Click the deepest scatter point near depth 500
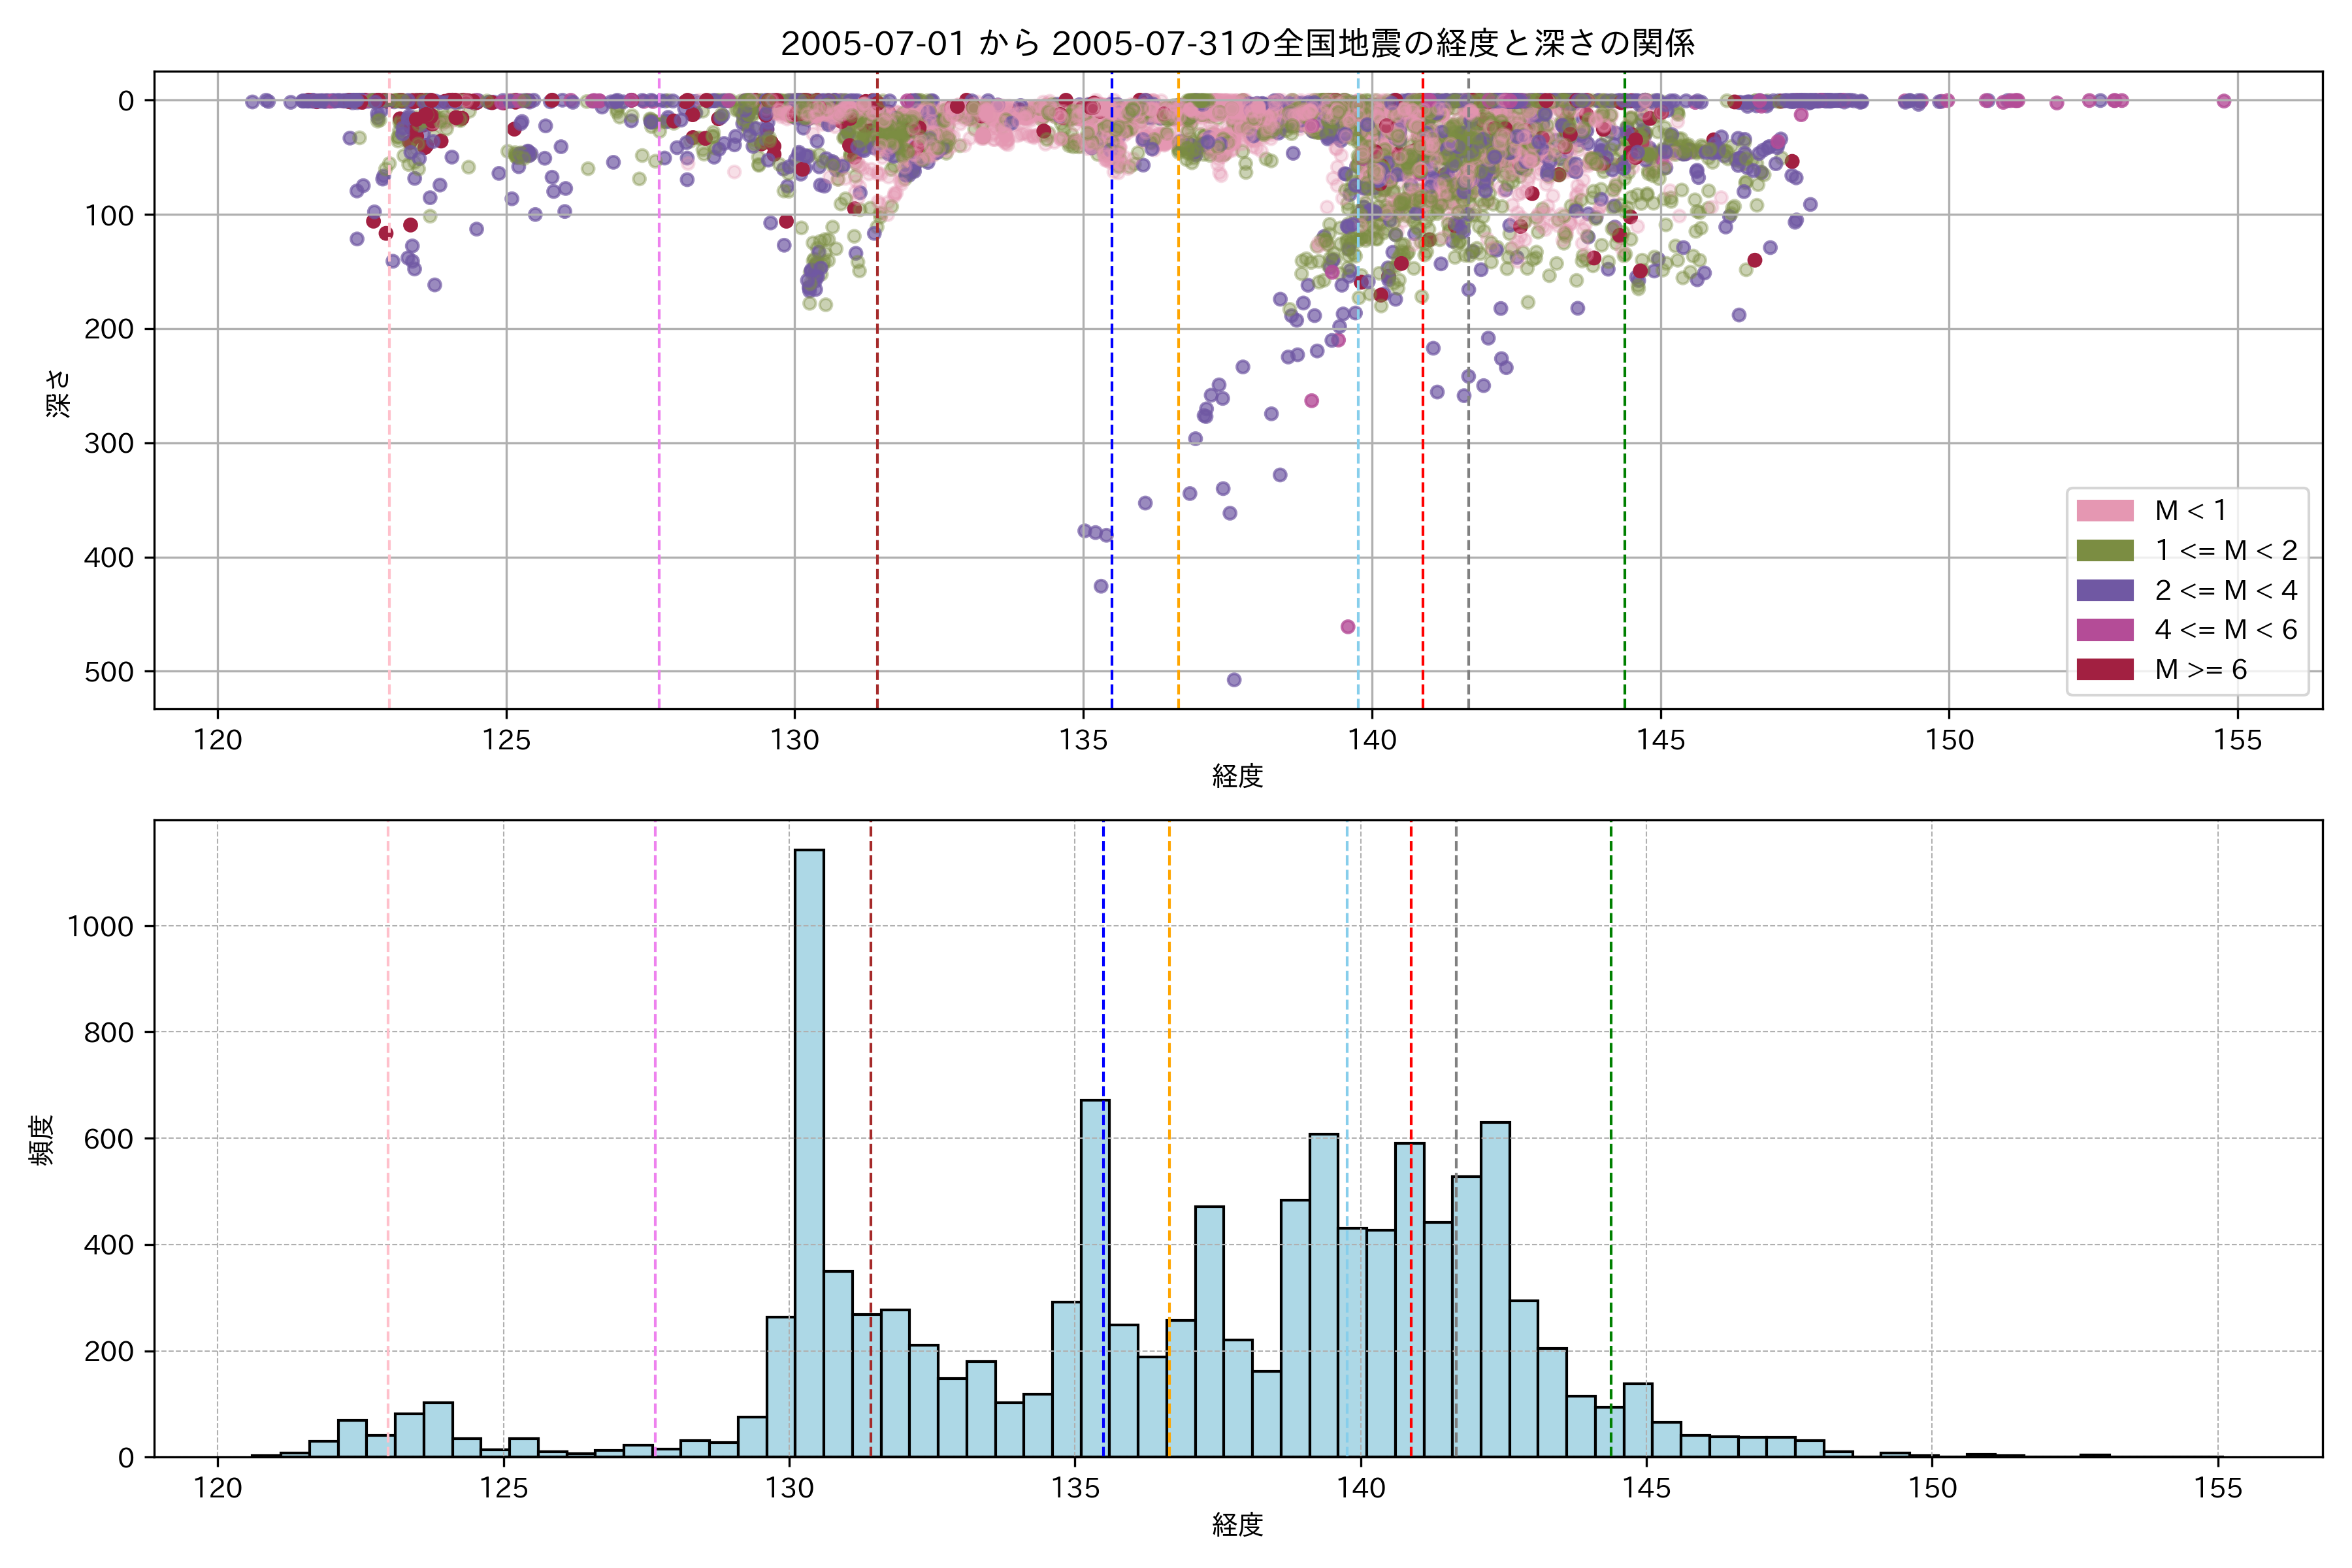 coord(1234,680)
